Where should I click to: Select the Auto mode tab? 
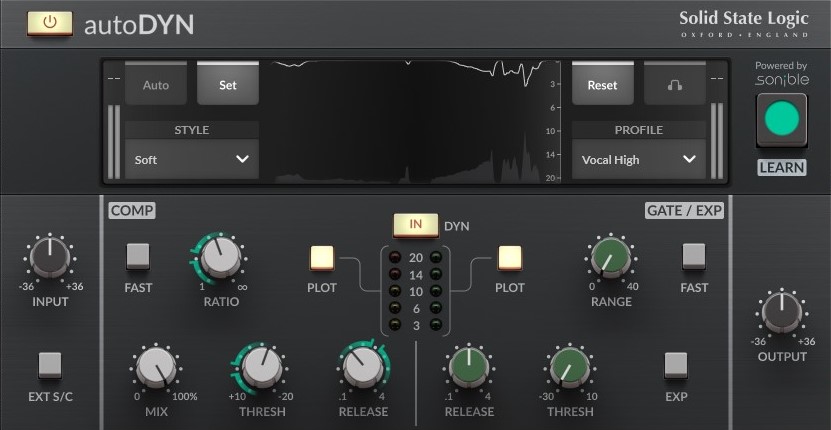(x=156, y=85)
